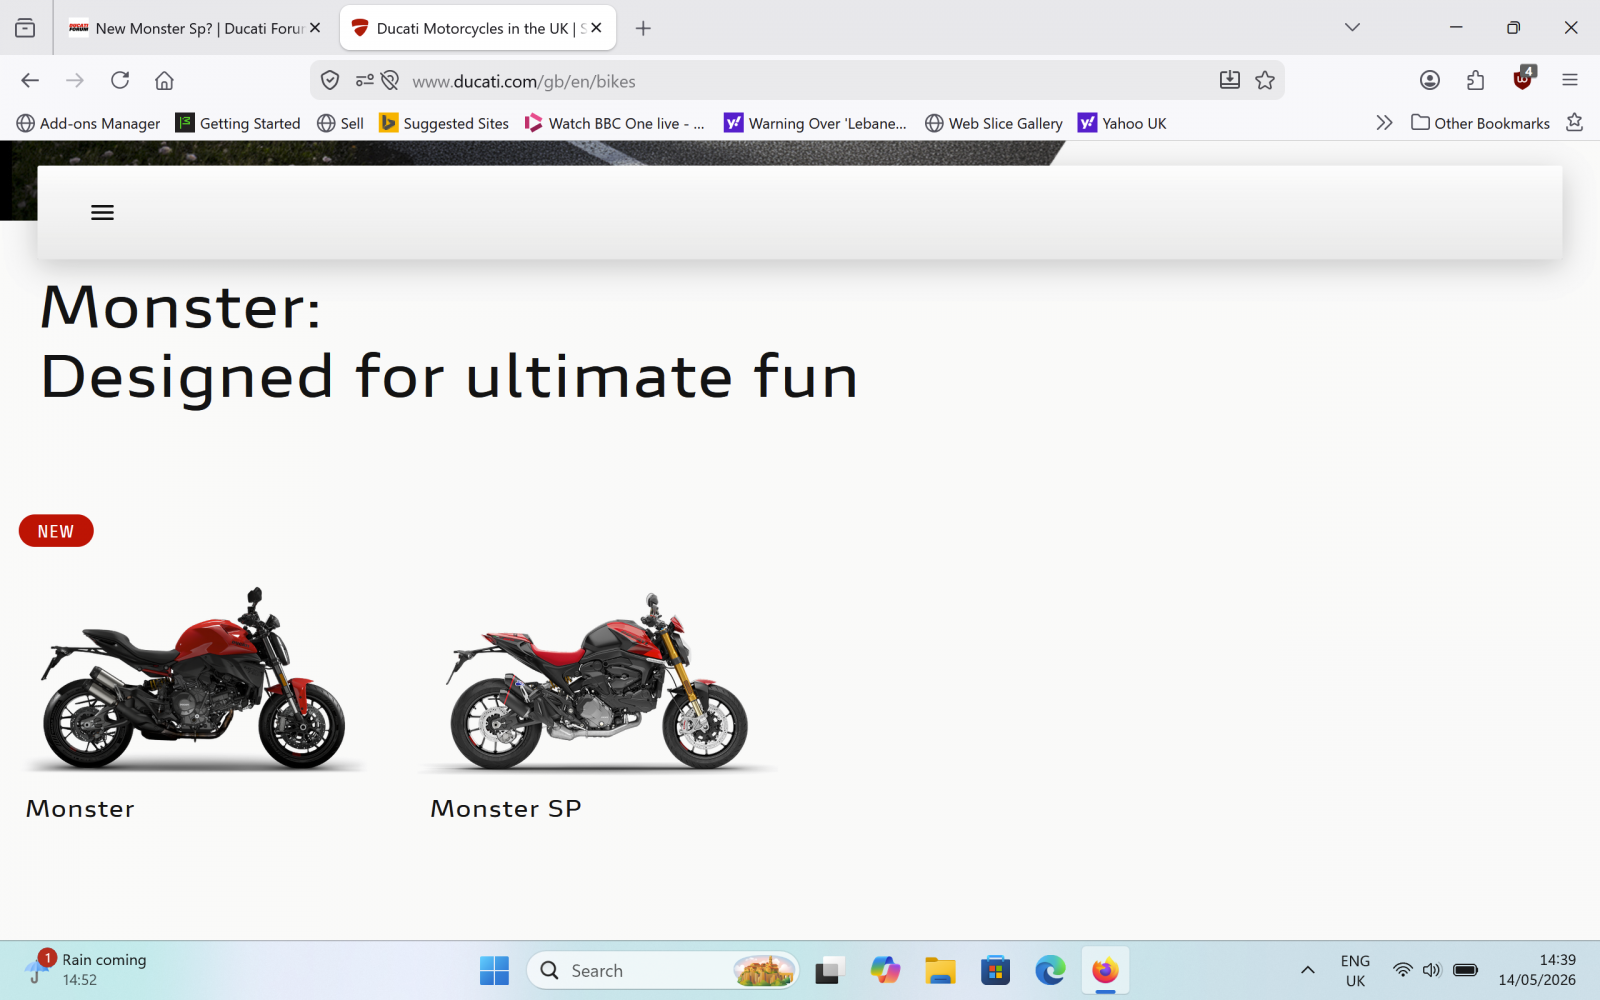The width and height of the screenshot is (1600, 1000).
Task: Open the Firefox account menu
Action: tap(1430, 80)
